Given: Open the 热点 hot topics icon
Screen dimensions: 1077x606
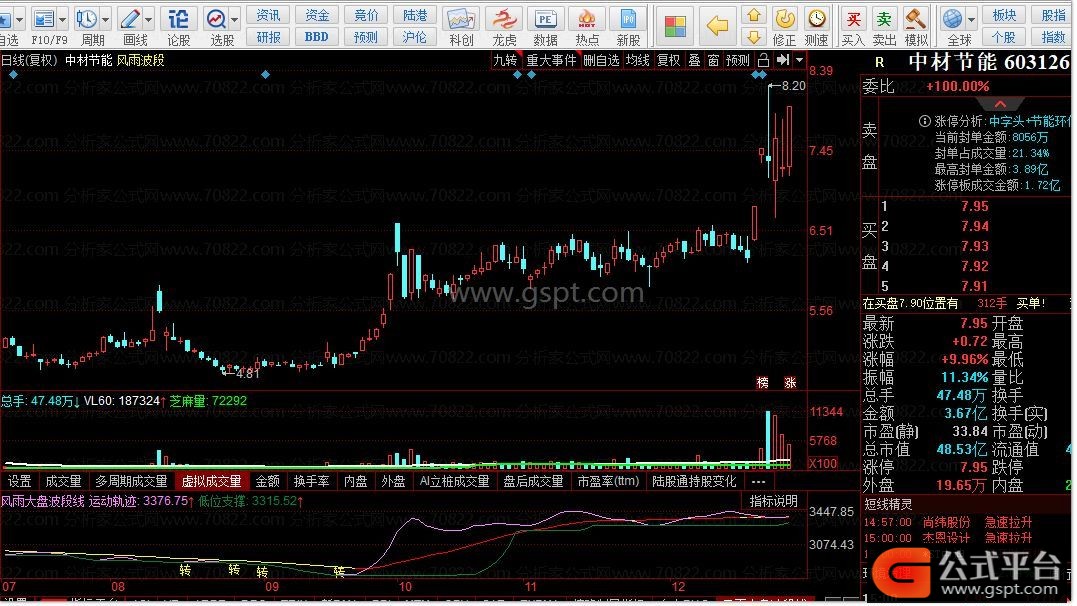Looking at the screenshot, I should click(x=587, y=19).
